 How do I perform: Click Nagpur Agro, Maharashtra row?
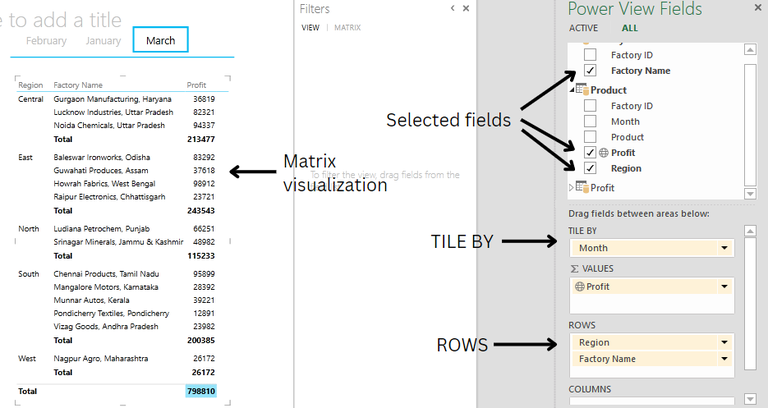coord(100,359)
